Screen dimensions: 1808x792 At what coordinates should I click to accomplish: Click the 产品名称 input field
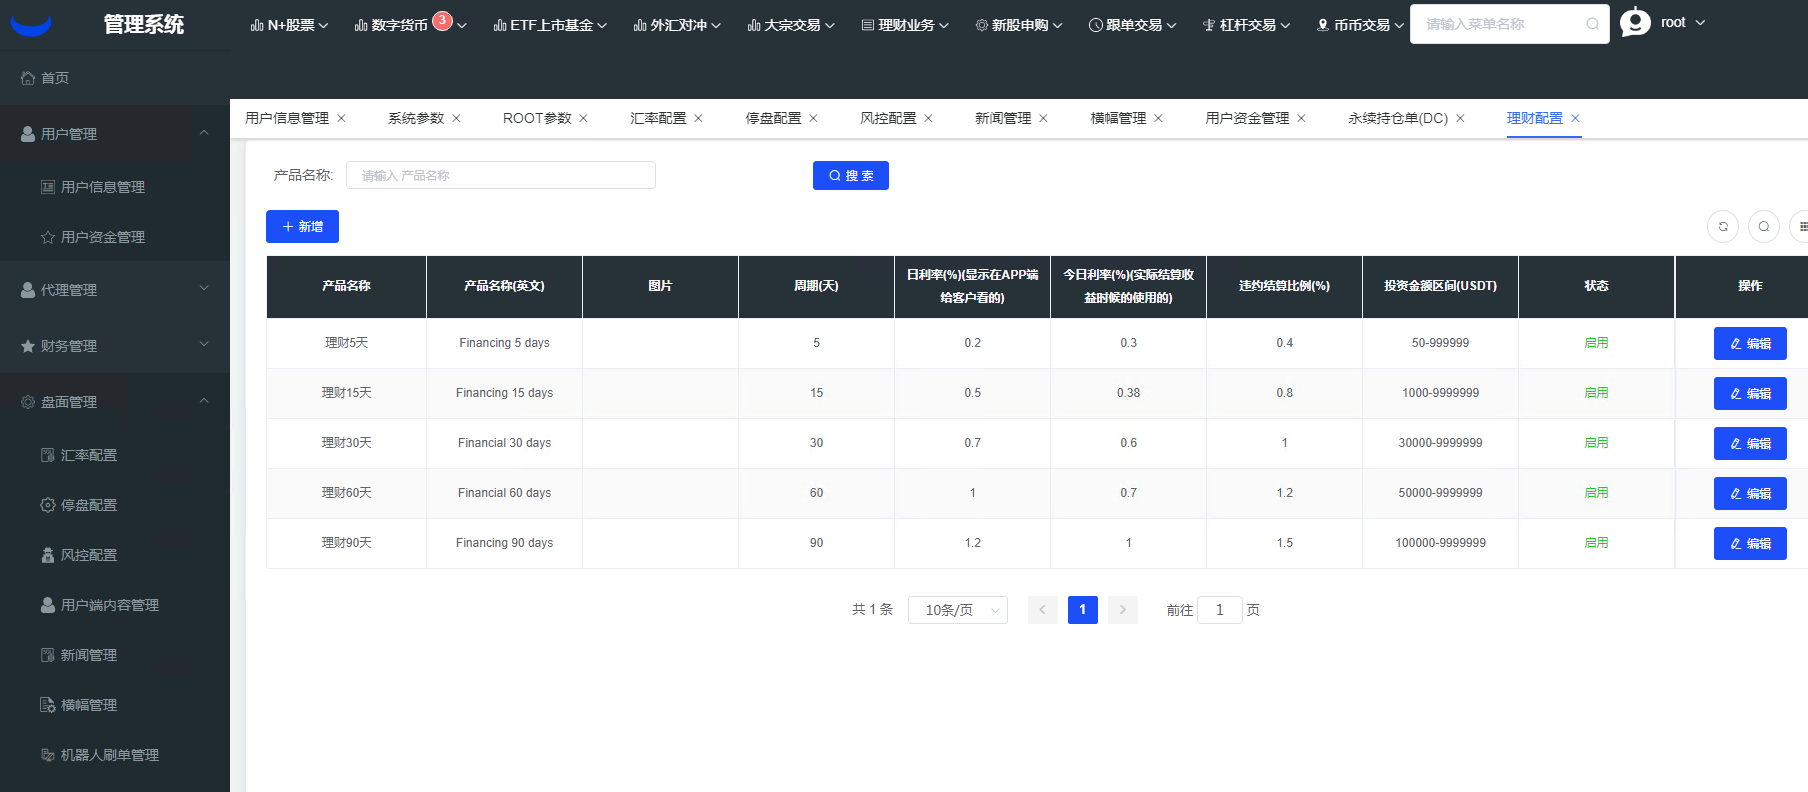click(500, 175)
